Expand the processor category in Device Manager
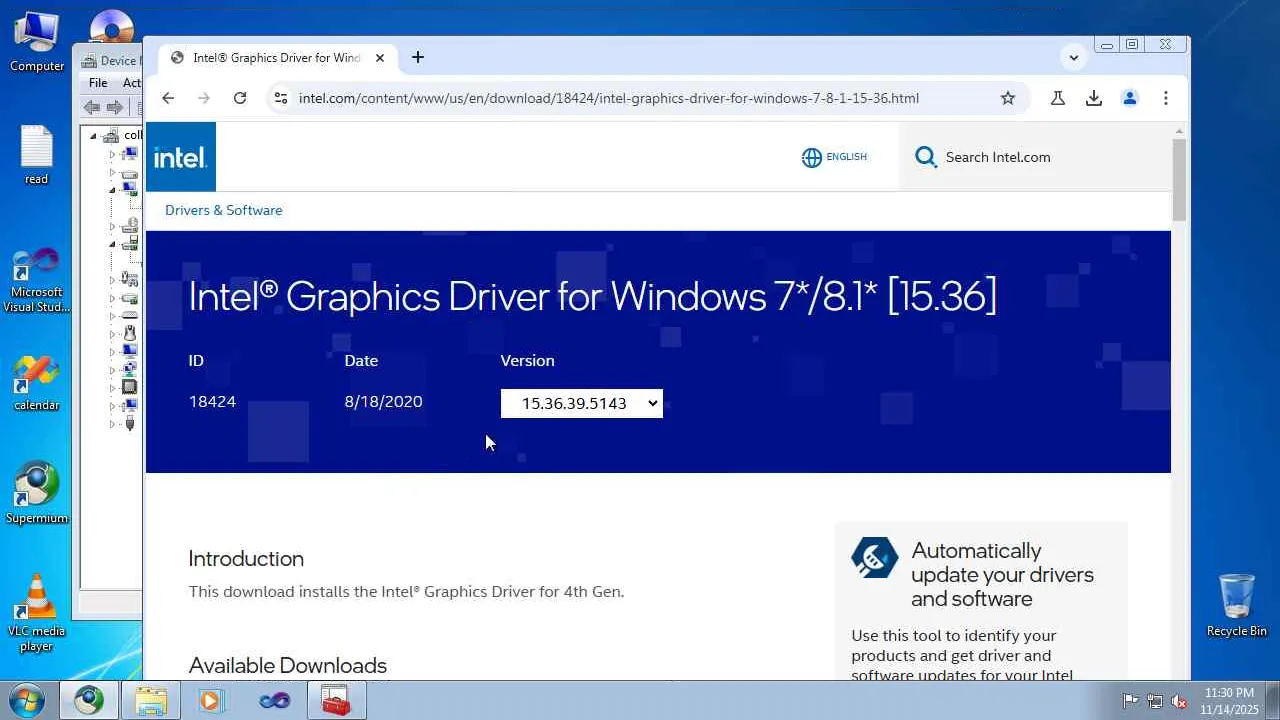 pos(112,387)
